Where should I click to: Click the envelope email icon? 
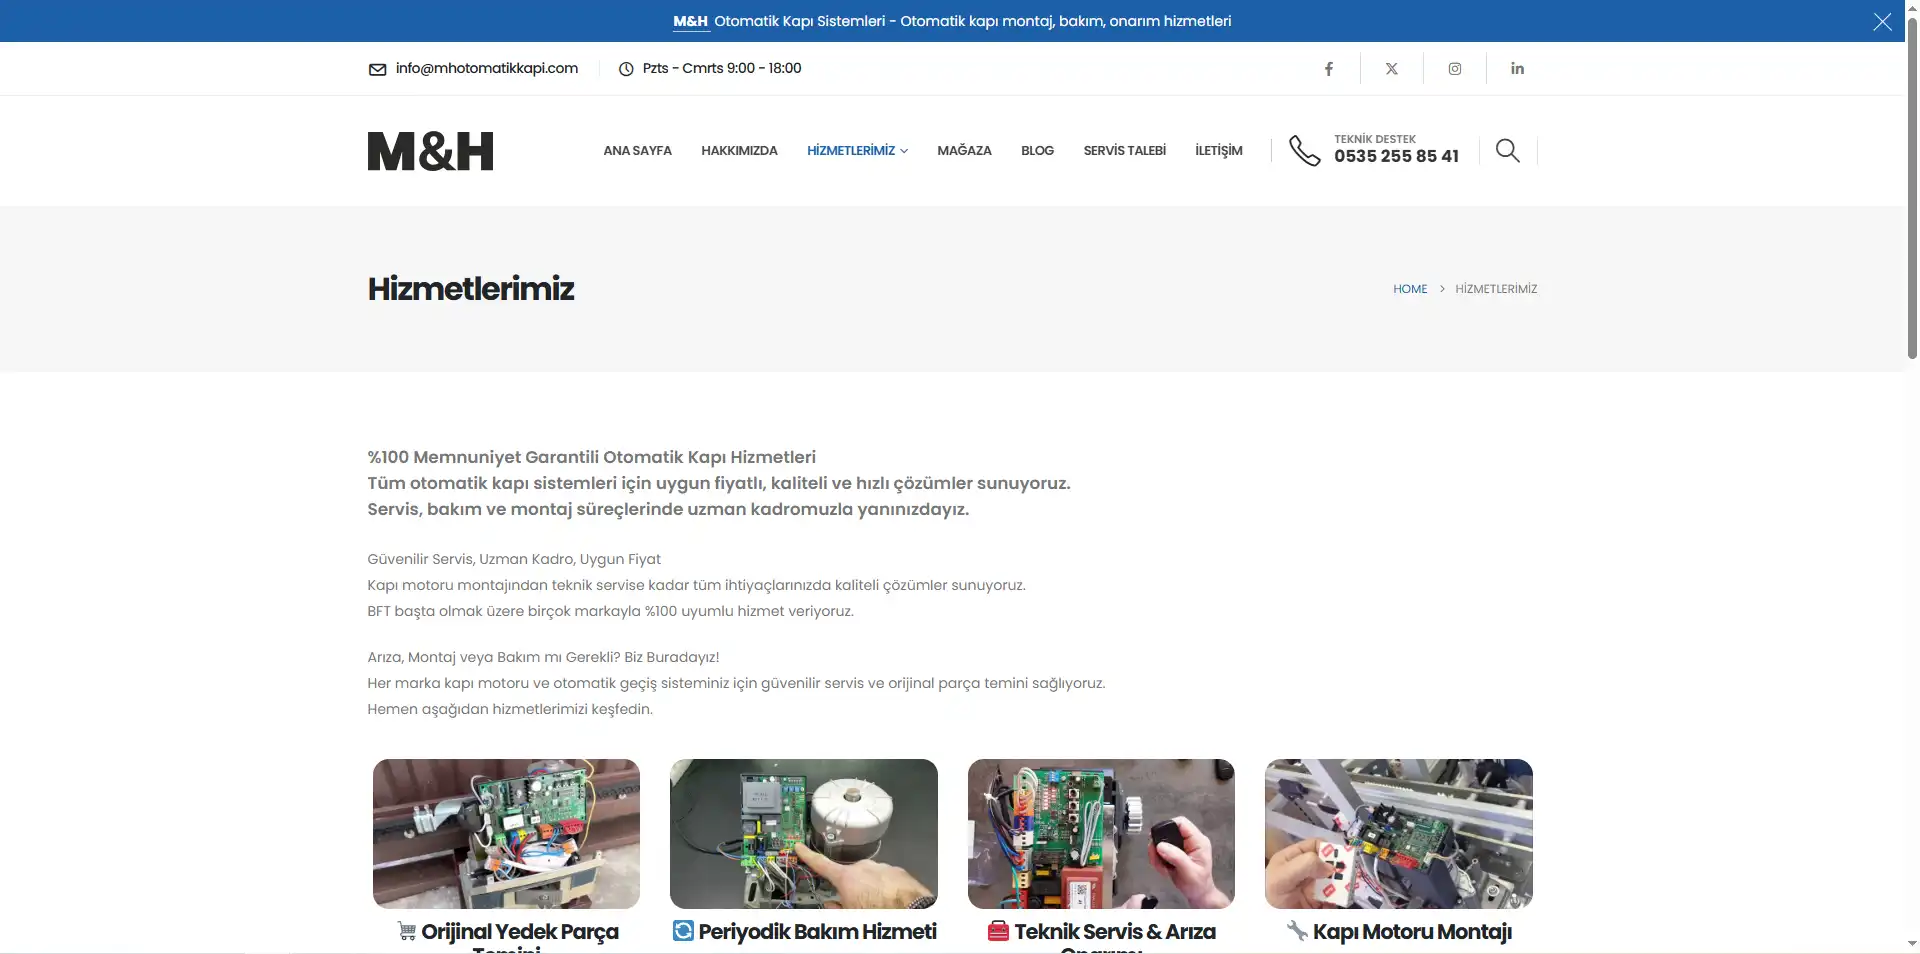377,69
